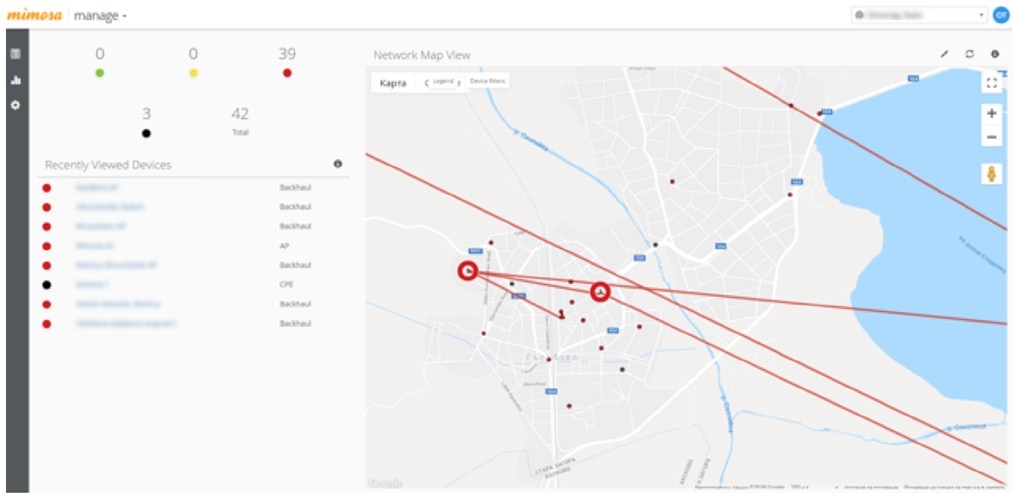Open the blue user account avatar

pyautogui.click(x=1001, y=16)
